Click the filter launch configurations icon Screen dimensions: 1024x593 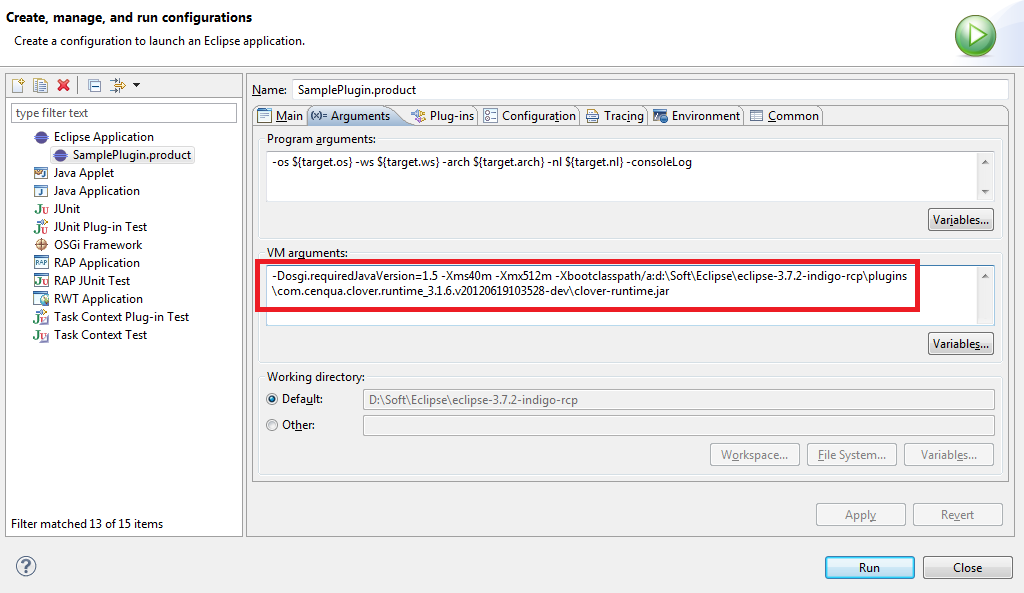tap(118, 86)
